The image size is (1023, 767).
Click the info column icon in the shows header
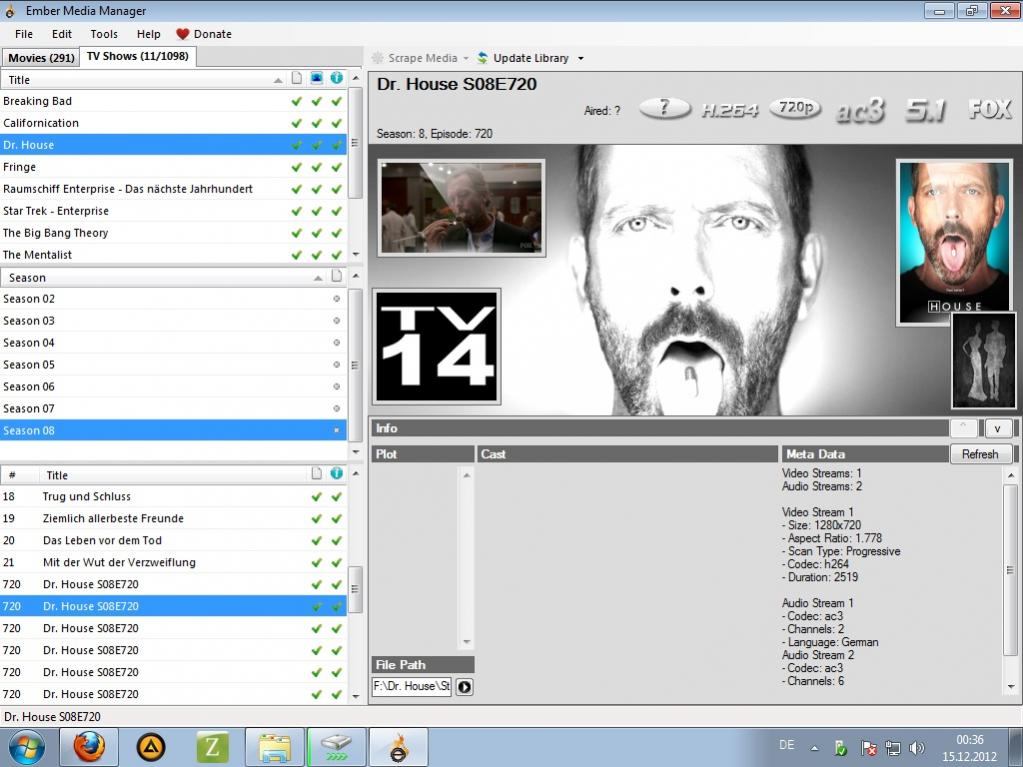(x=337, y=78)
